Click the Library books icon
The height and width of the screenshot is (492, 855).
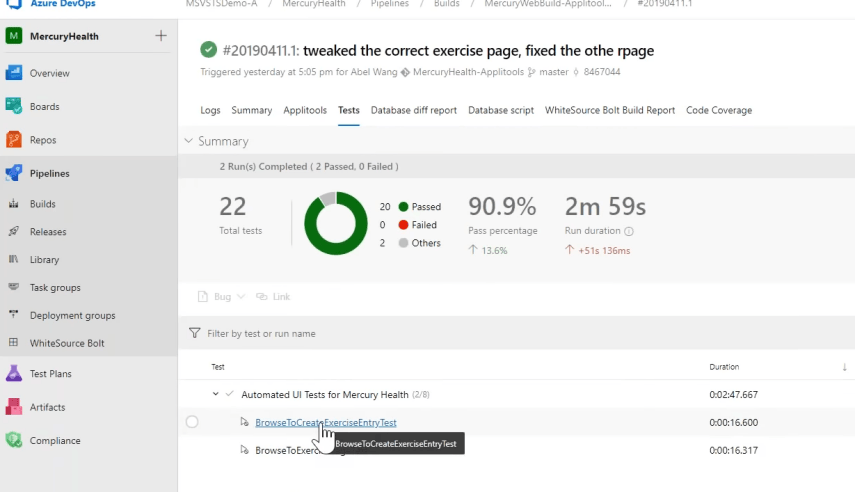[14, 259]
